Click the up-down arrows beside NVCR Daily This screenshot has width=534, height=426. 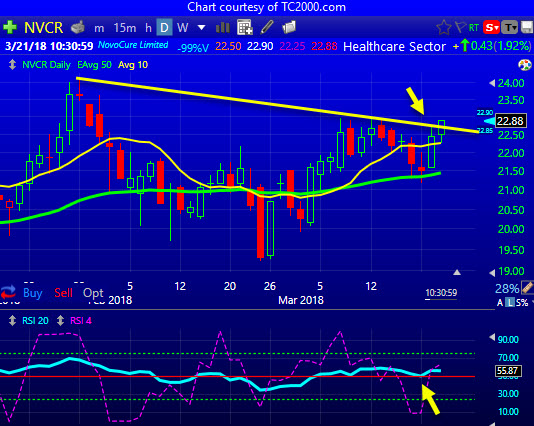point(12,65)
